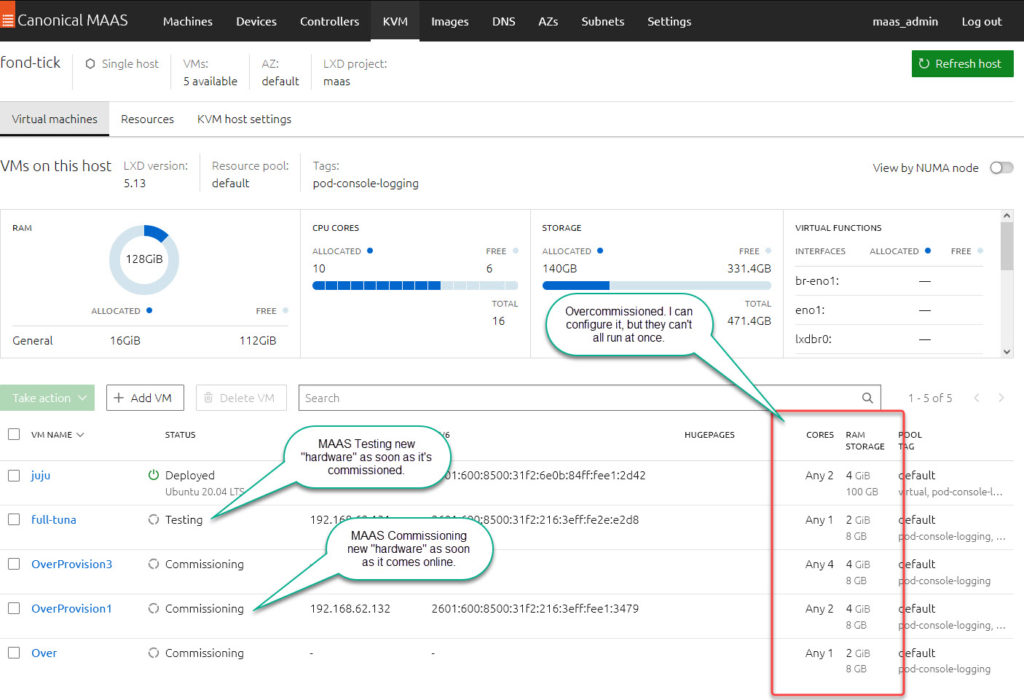The height and width of the screenshot is (700, 1024).
Task: Switch to KVM host settings tab
Action: pyautogui.click(x=244, y=119)
